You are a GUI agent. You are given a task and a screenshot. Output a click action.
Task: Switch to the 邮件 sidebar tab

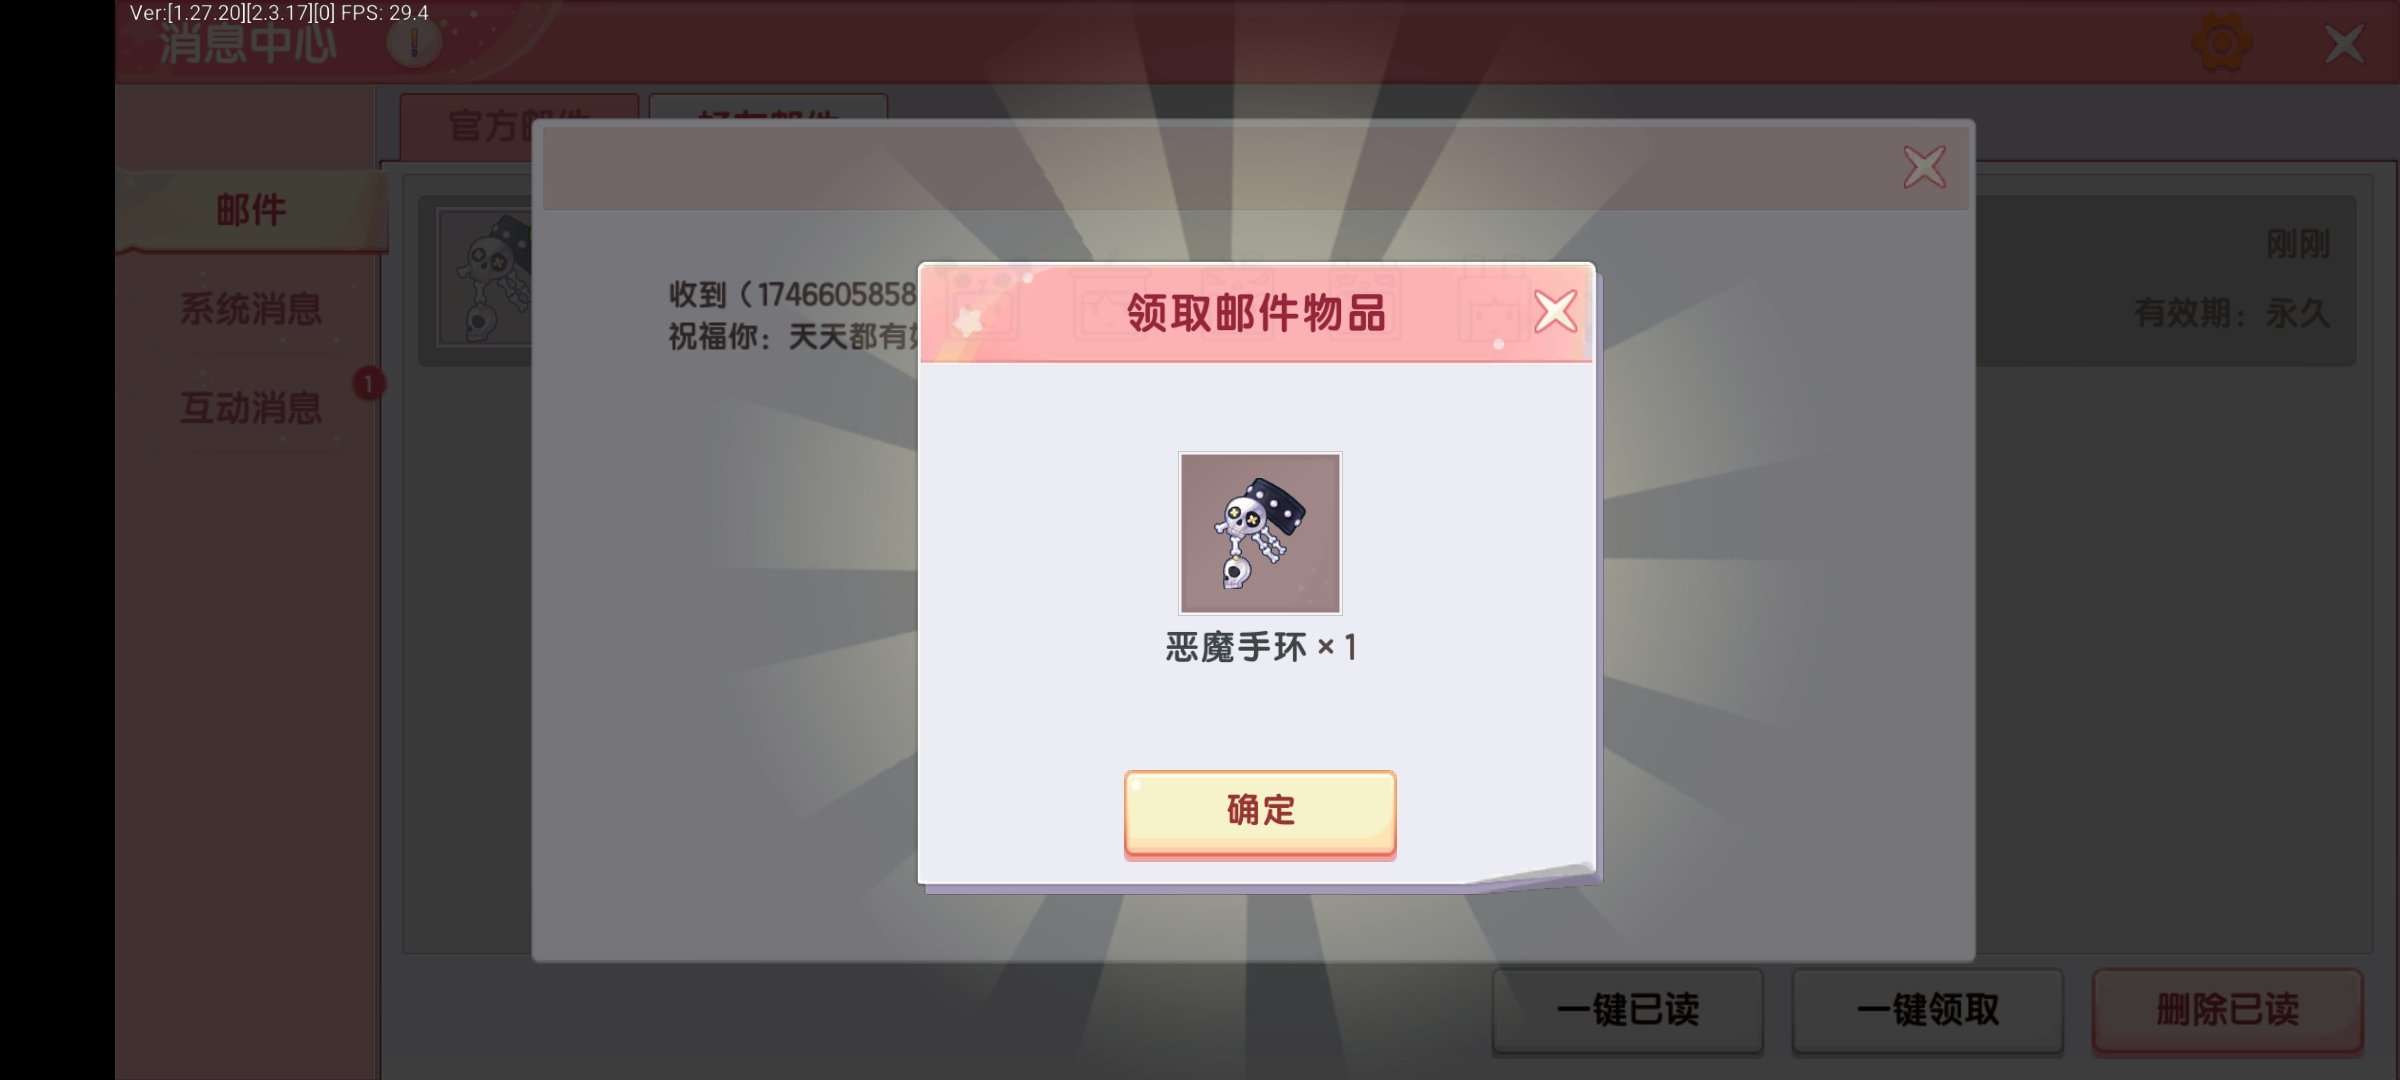tap(251, 211)
